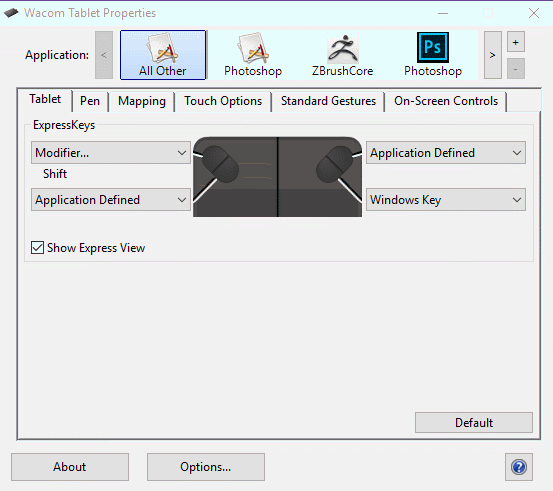Screen dimensions: 553x491
Task: Click the right ExpressKey on the tablet image
Action: 334,164
